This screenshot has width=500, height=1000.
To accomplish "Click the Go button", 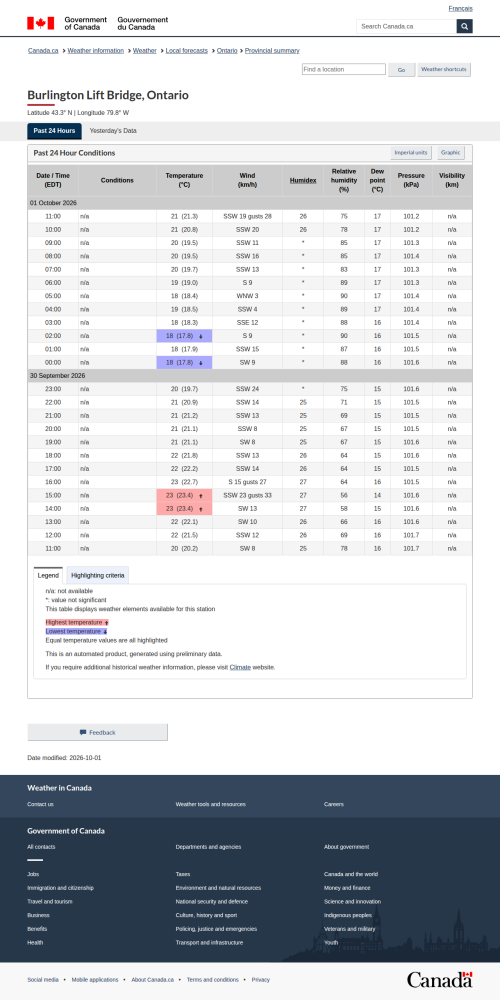I will [x=402, y=70].
